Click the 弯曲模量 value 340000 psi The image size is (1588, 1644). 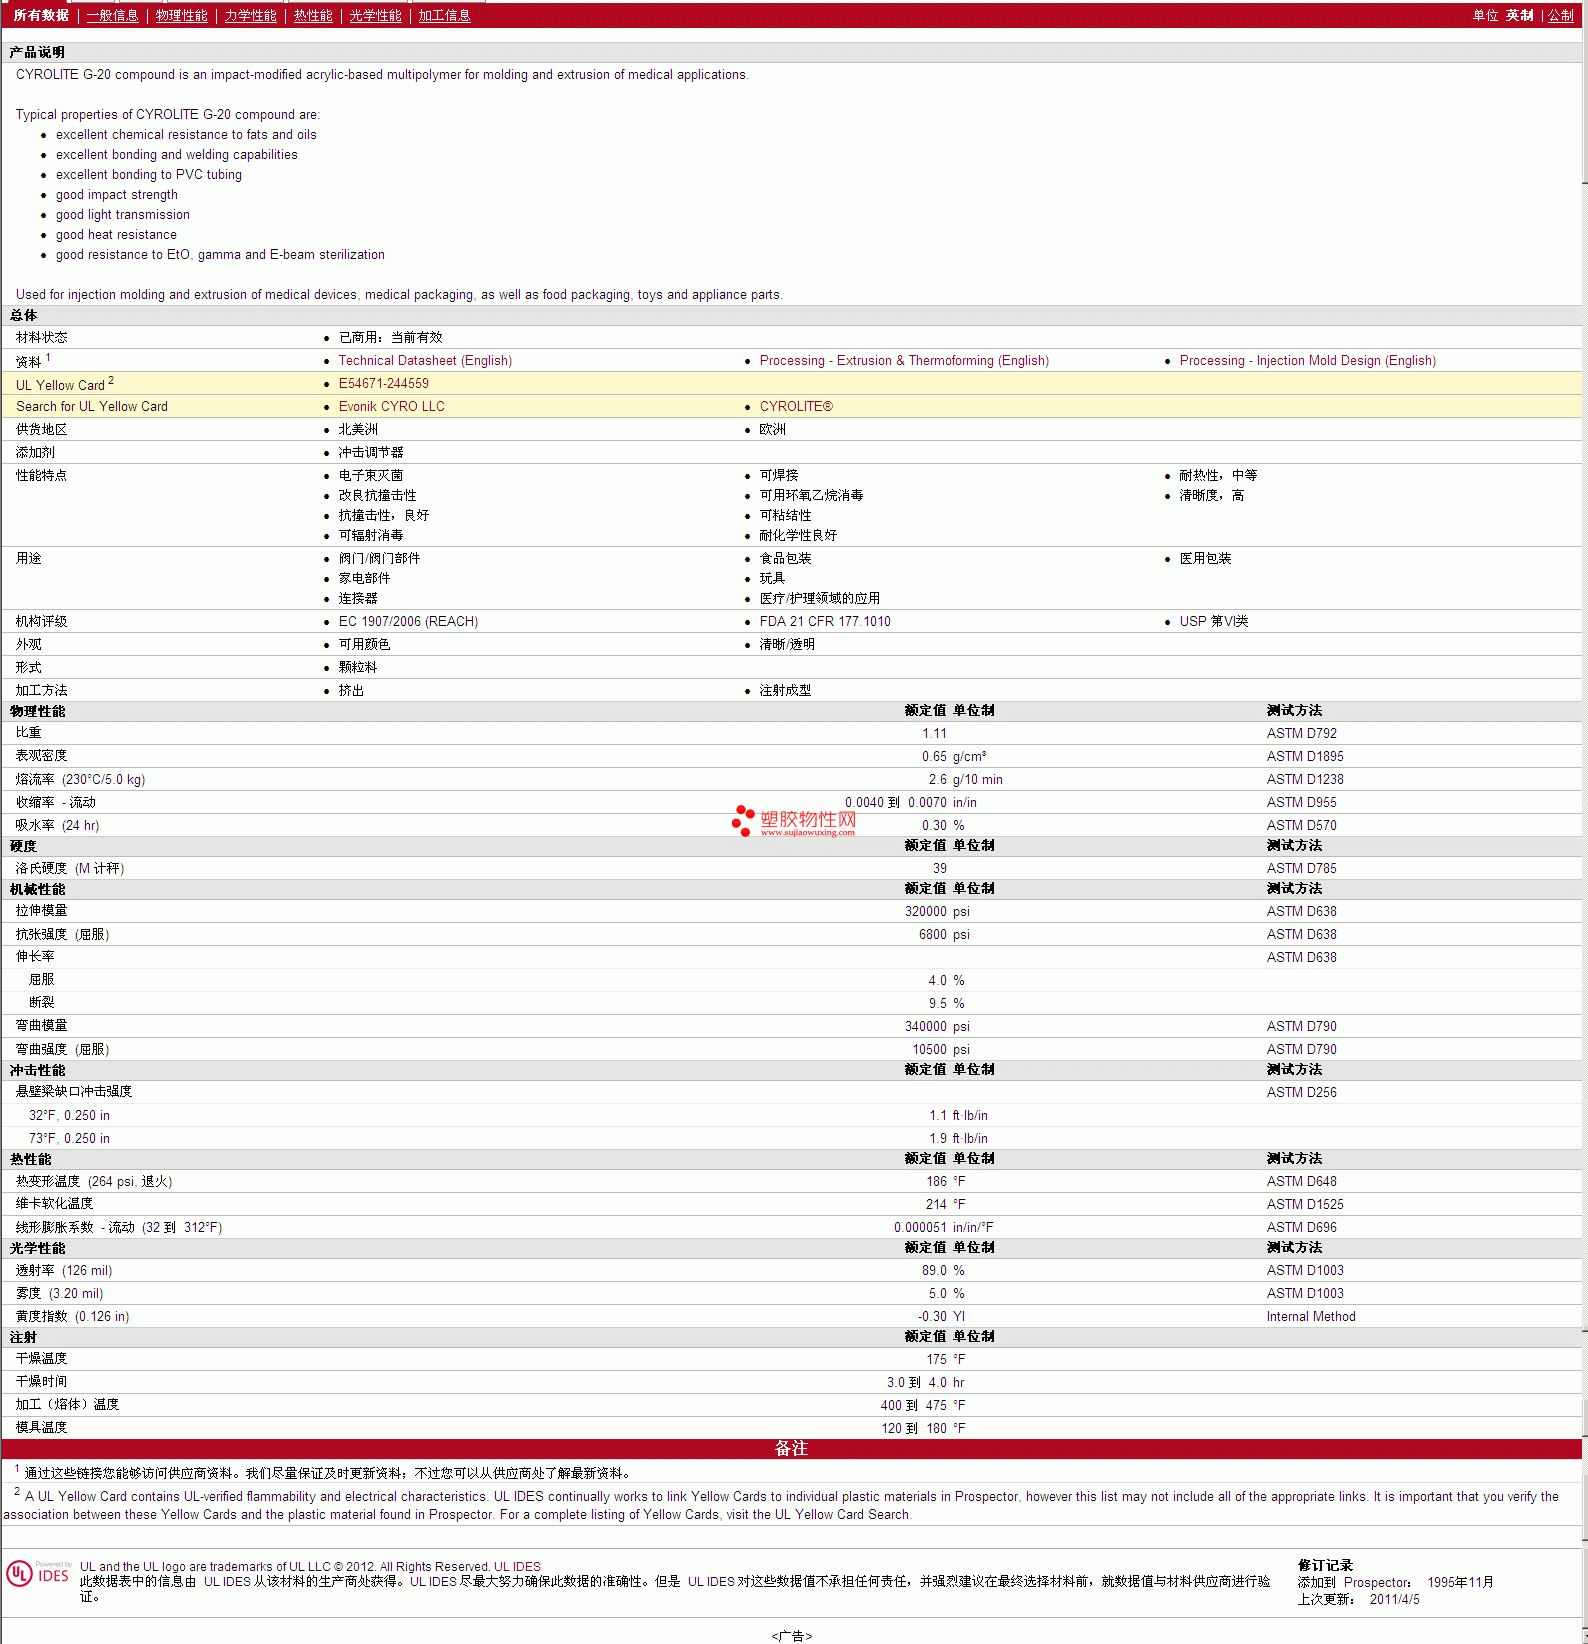point(937,1026)
